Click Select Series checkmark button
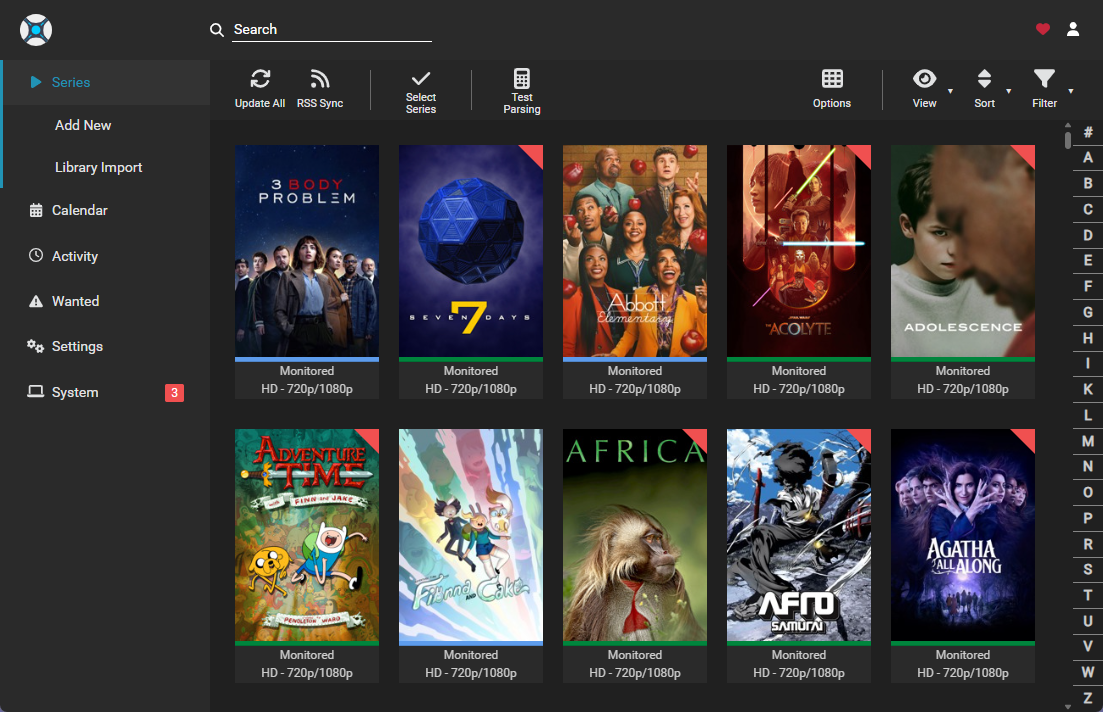 coord(421,91)
